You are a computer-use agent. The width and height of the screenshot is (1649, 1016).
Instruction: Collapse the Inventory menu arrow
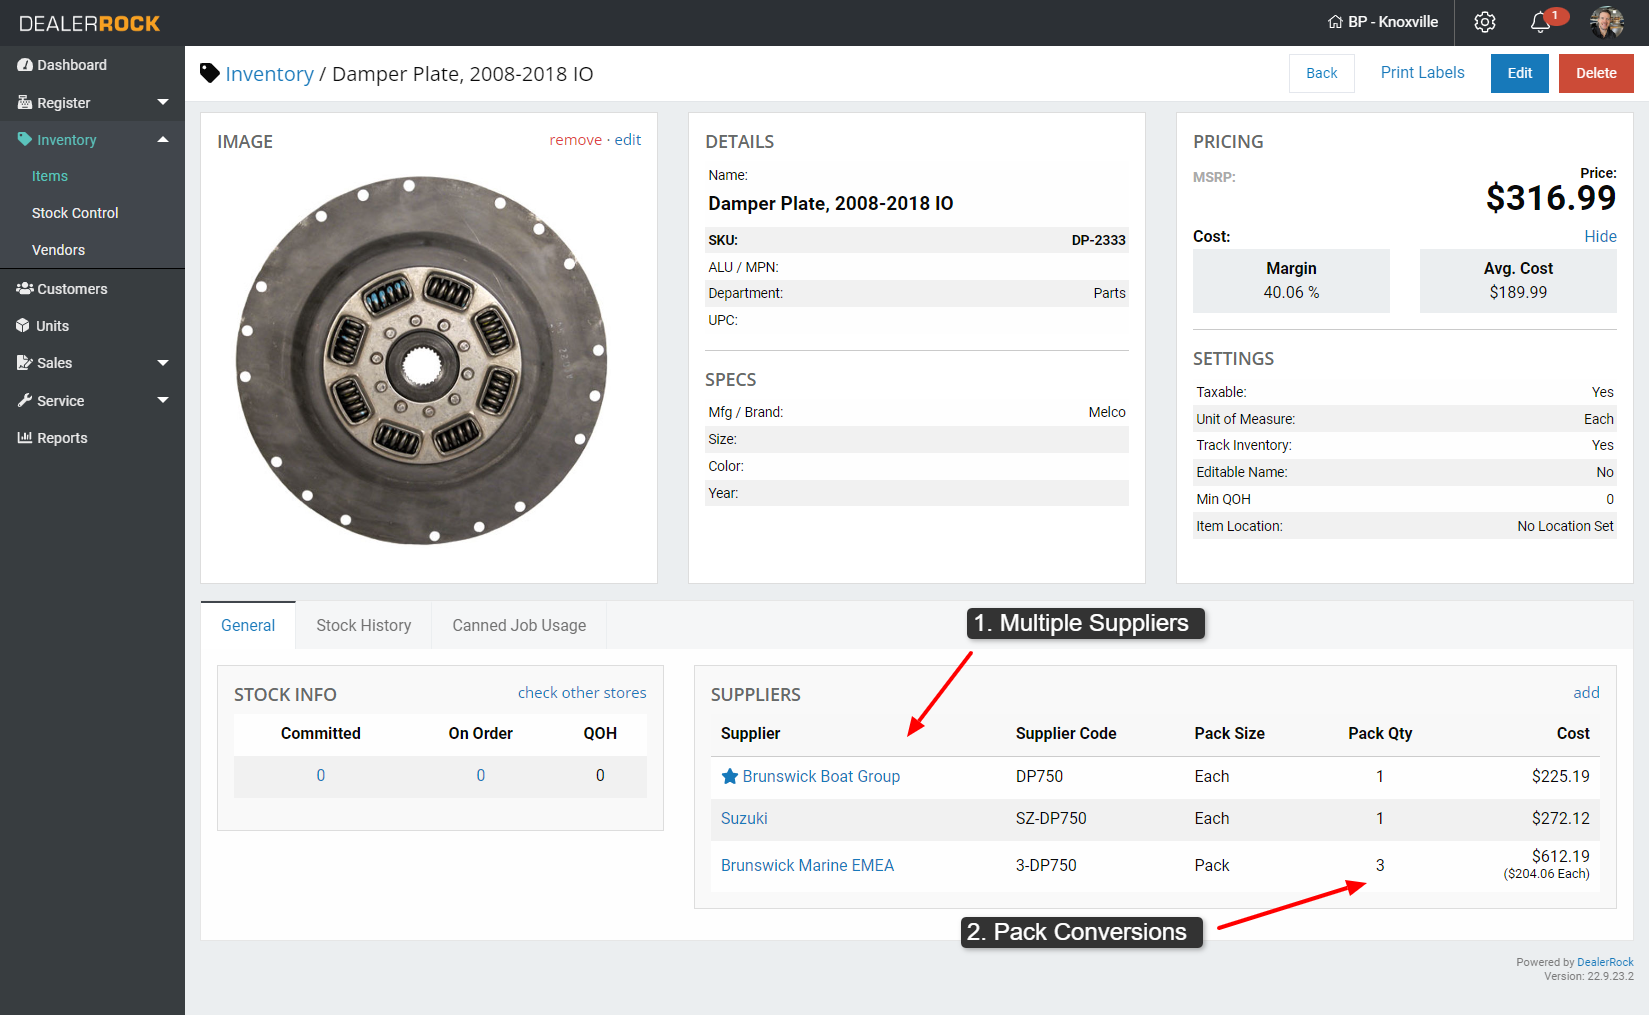coord(163,140)
